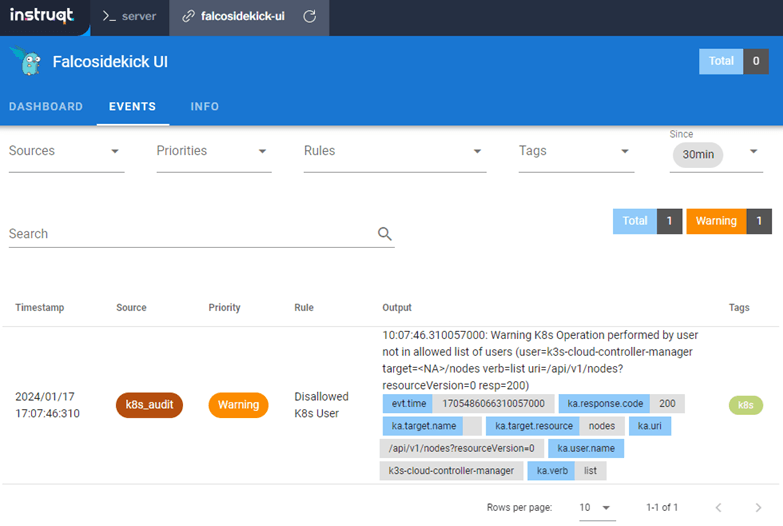Open the Sources filter dropdown
The image size is (783, 526).
pyautogui.click(x=66, y=152)
